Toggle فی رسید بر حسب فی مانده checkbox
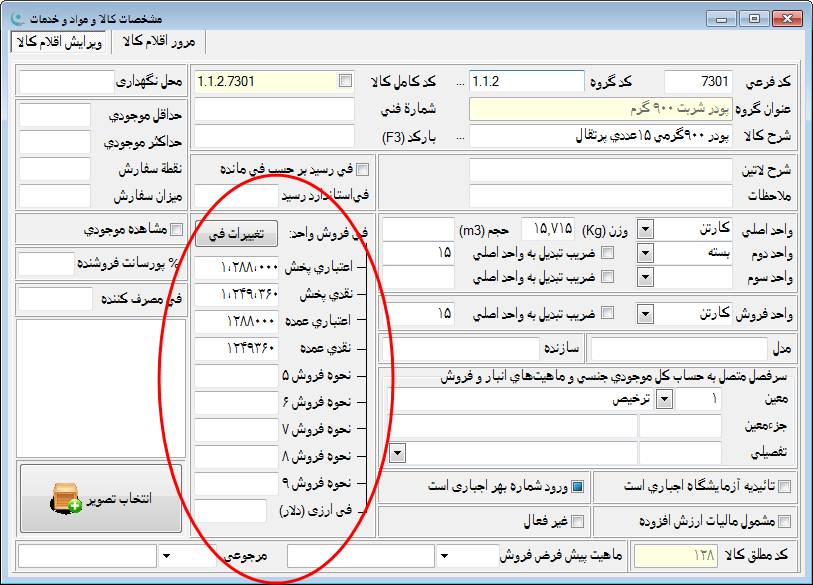Image resolution: width=813 pixels, height=585 pixels. pyautogui.click(x=362, y=169)
